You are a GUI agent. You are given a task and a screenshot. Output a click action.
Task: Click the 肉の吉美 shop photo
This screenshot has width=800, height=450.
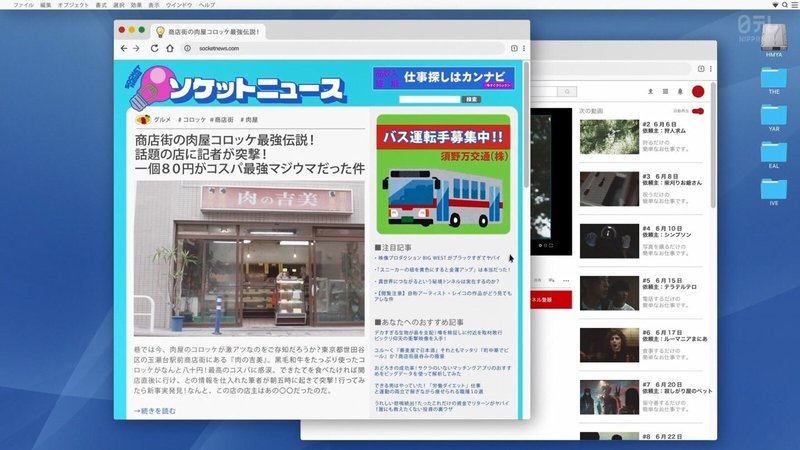(249, 258)
